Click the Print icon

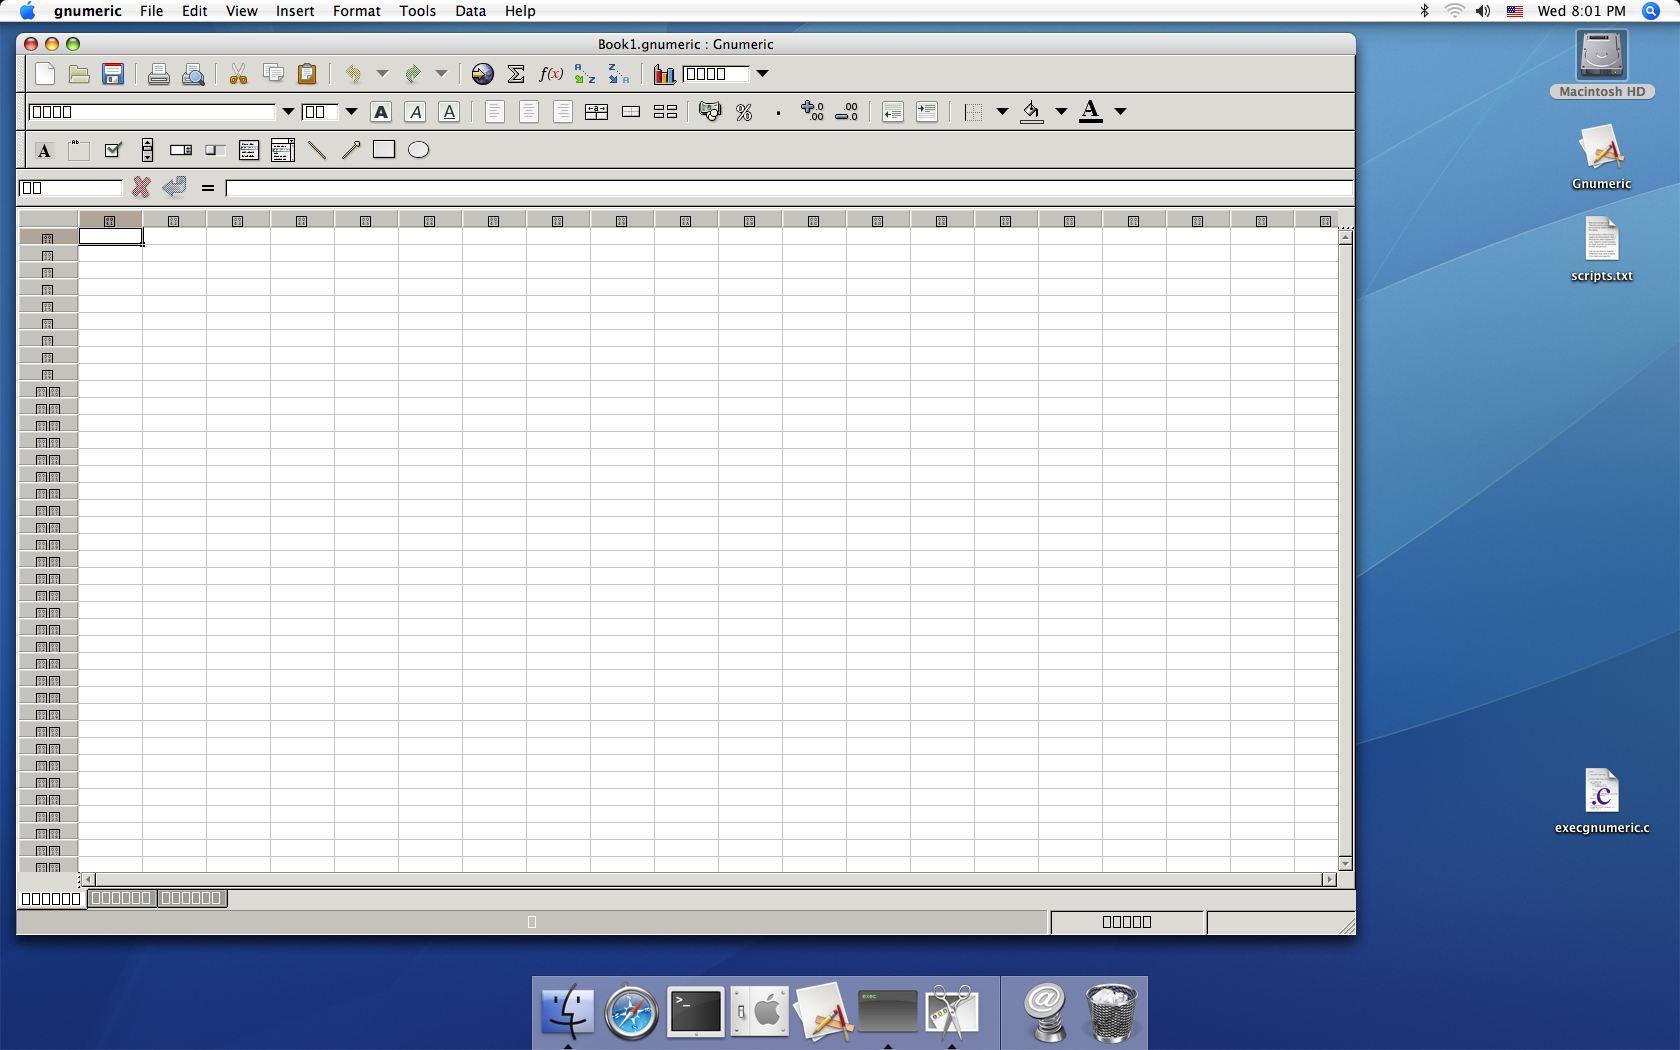click(158, 74)
